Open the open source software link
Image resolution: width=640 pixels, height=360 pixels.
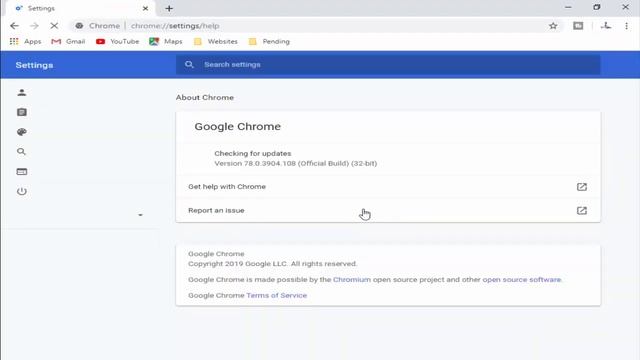point(522,280)
